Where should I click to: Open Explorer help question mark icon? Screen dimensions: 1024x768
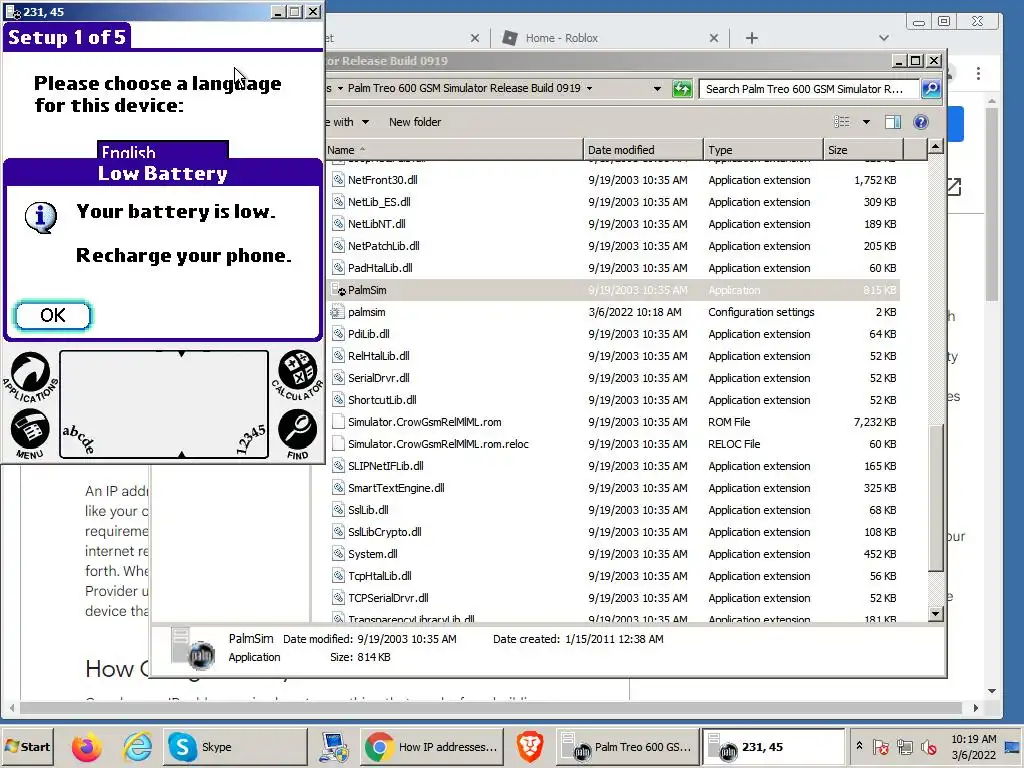[921, 122]
